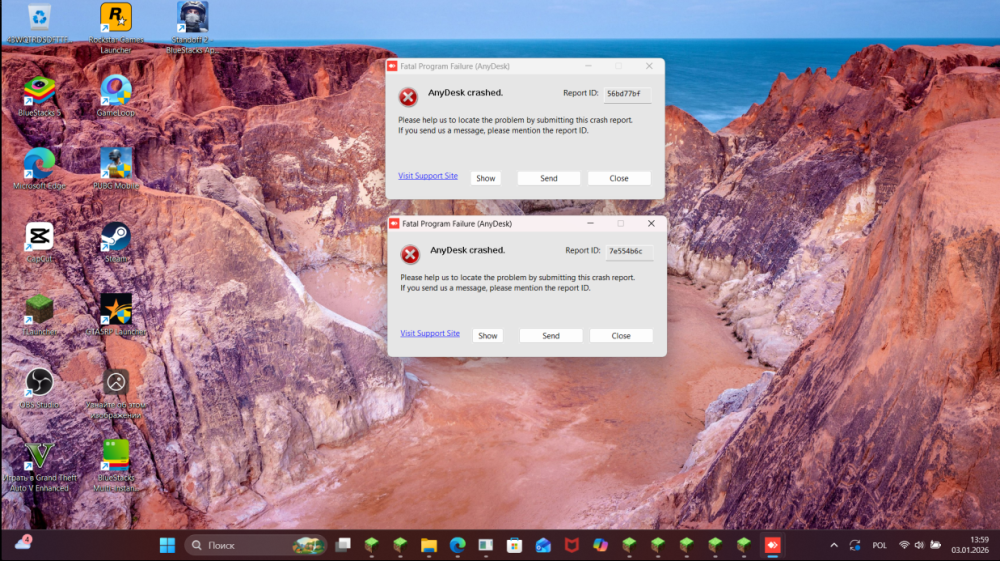Screen dimensions: 1000x561
Task: Open the Spotlight 'Узнайте об этом изображении' icon
Action: click(115, 393)
